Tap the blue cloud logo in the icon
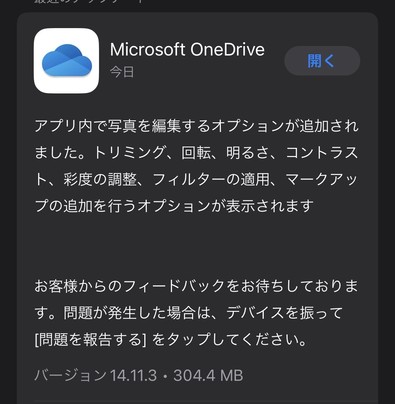Viewport: 395px width, 404px height. [x=67, y=60]
